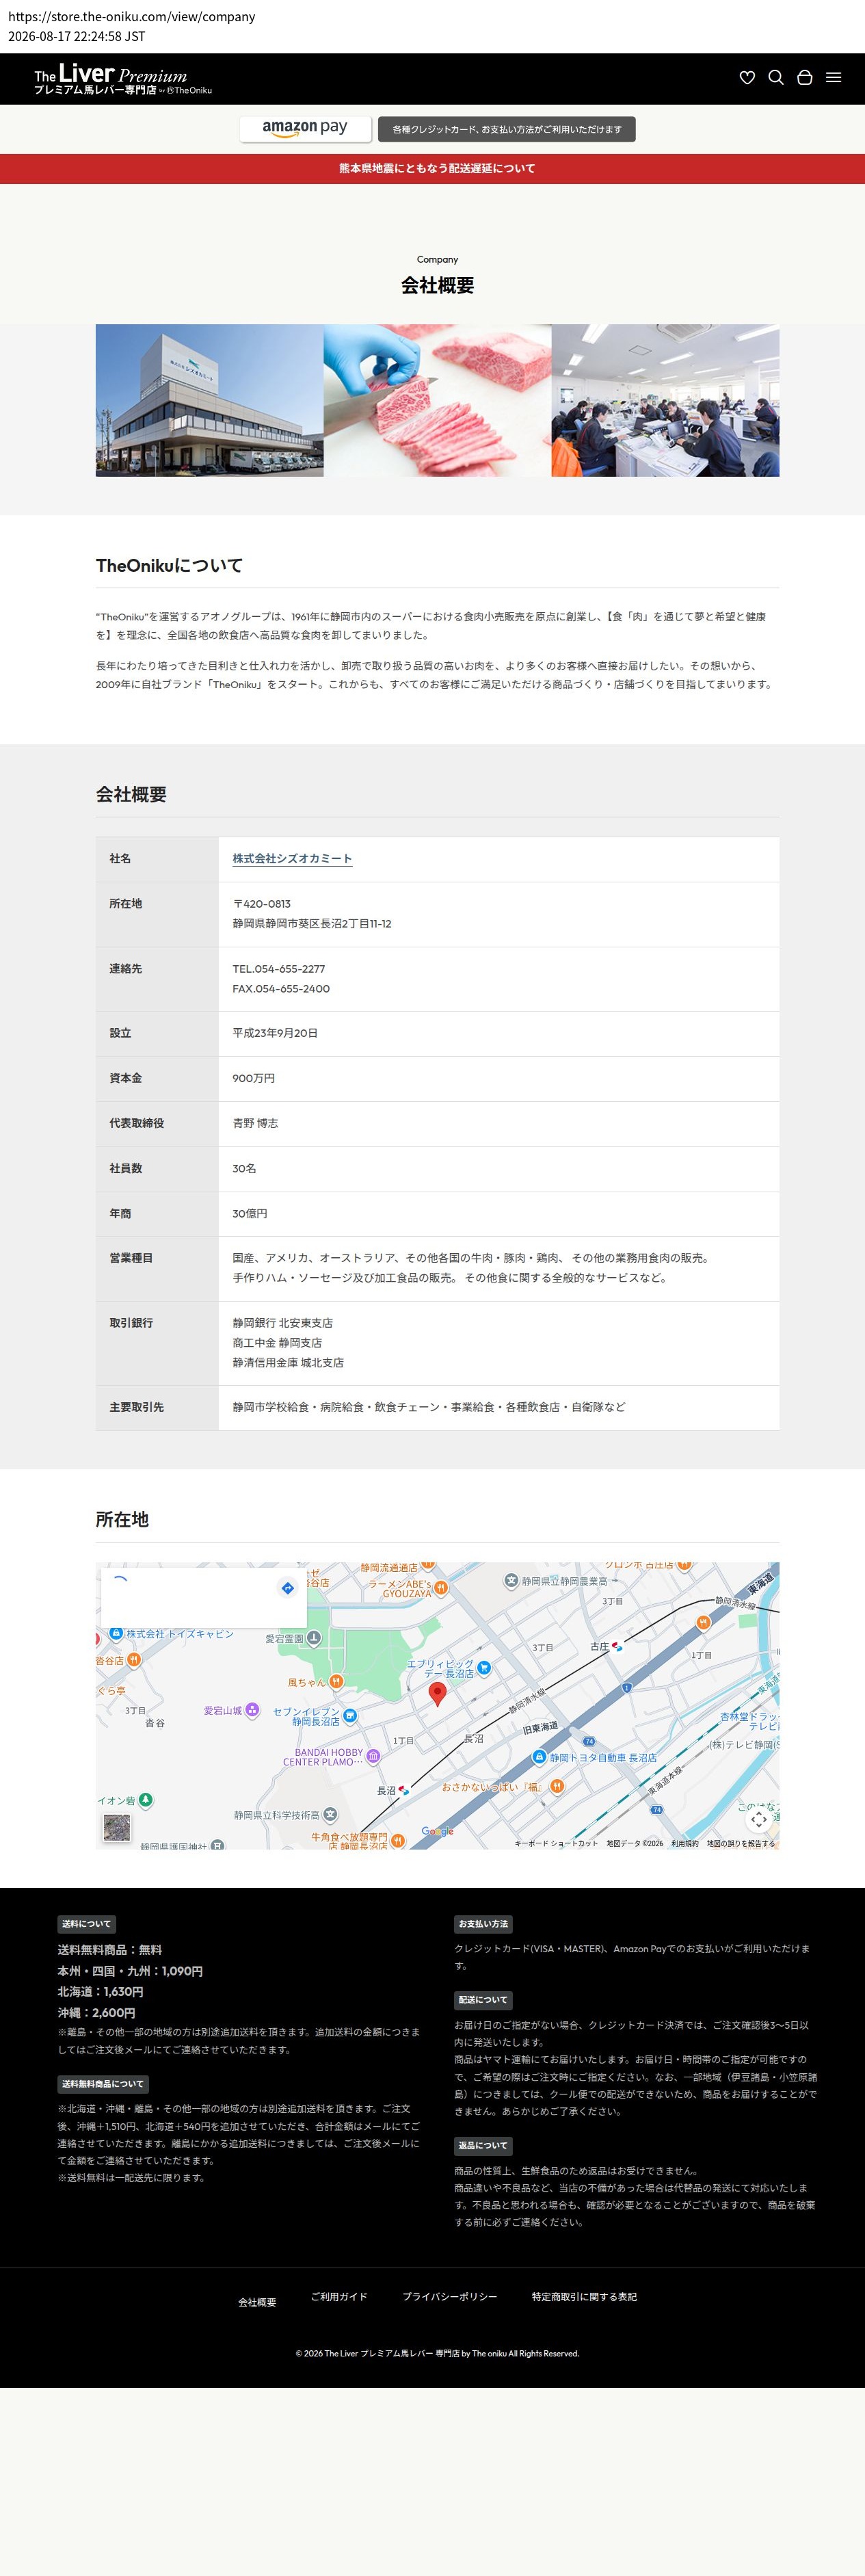Click the company building photo
This screenshot has width=865, height=2576.
coord(209,400)
